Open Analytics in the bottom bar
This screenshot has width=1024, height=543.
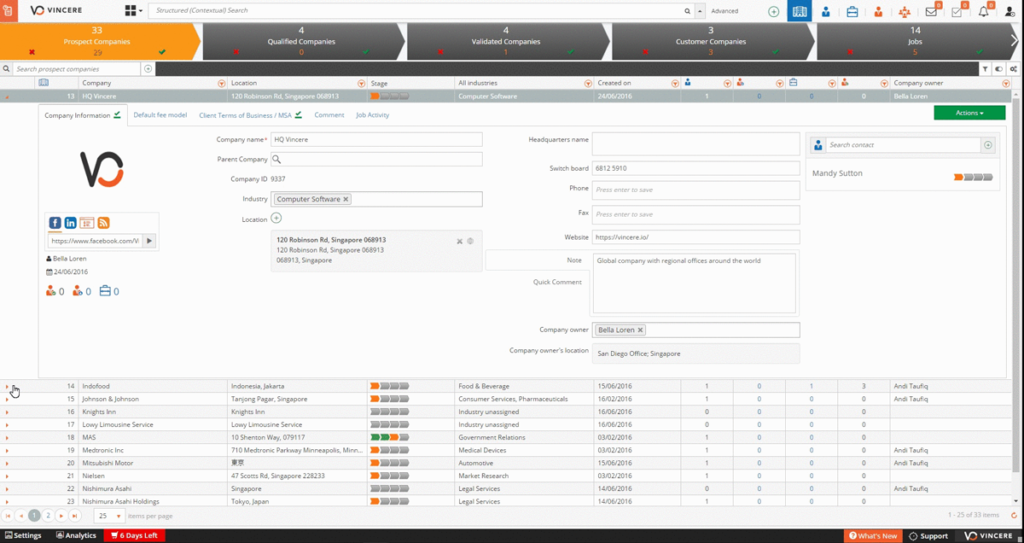pyautogui.click(x=76, y=536)
